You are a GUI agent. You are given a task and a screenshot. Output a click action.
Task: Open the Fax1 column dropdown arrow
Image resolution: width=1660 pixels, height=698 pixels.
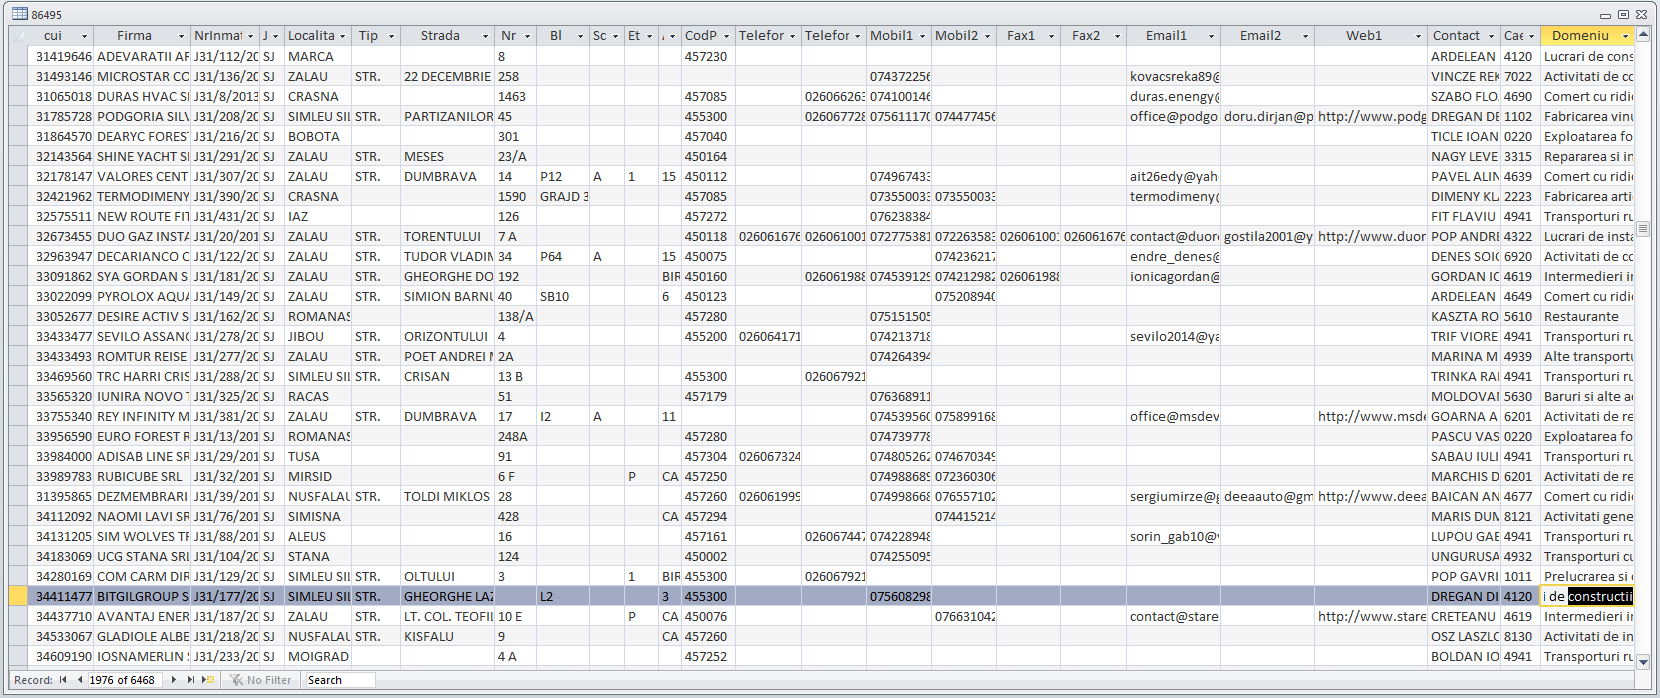point(1051,36)
